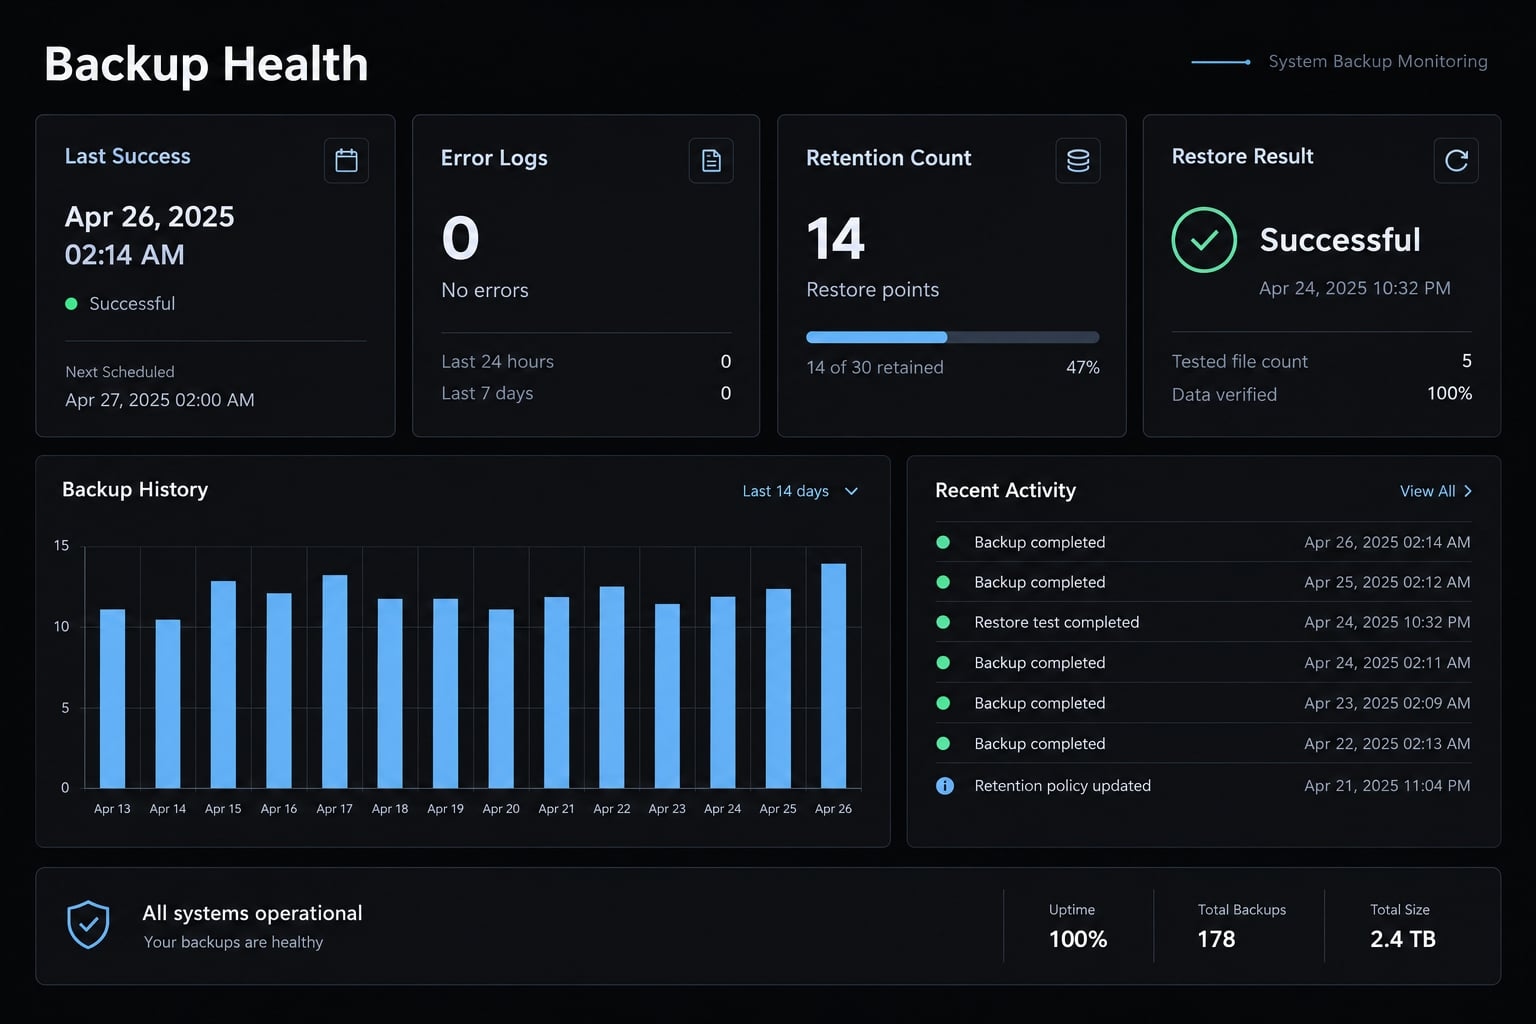Click the 14 of 30 retained label
Image resolution: width=1536 pixels, height=1024 pixels.
pos(875,367)
